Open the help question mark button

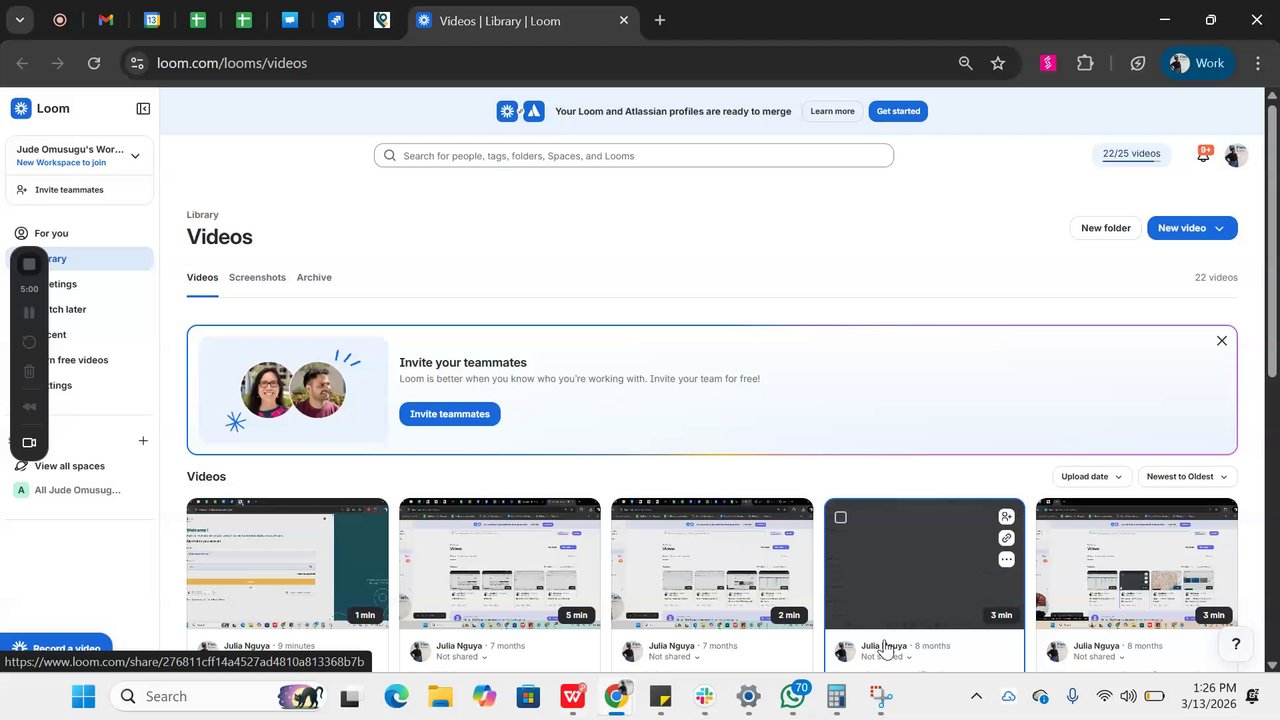1236,645
